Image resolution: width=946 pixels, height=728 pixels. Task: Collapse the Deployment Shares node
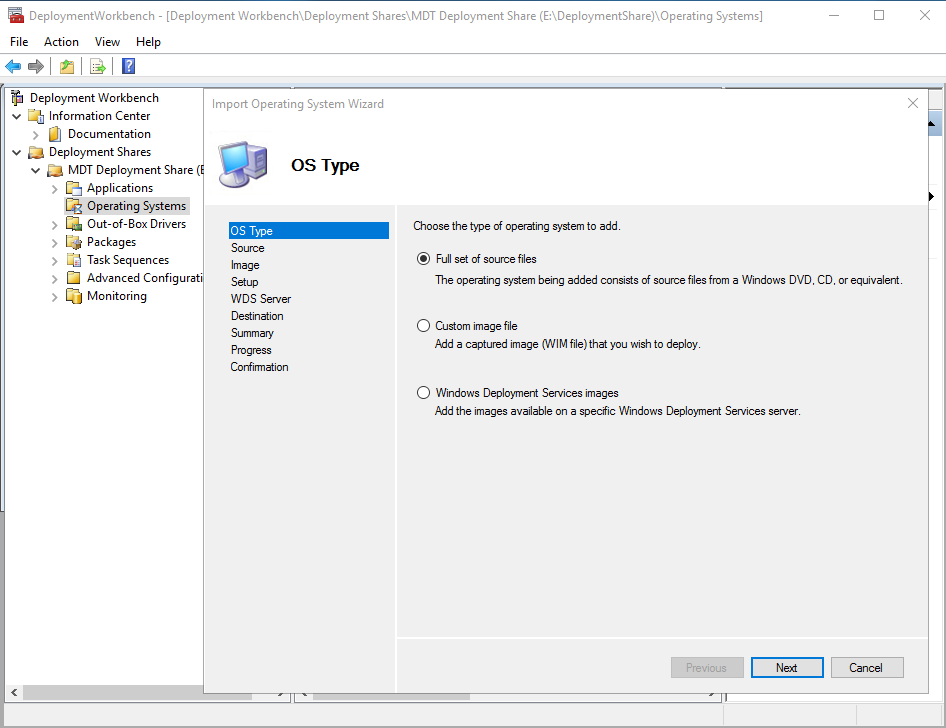pyautogui.click(x=16, y=153)
